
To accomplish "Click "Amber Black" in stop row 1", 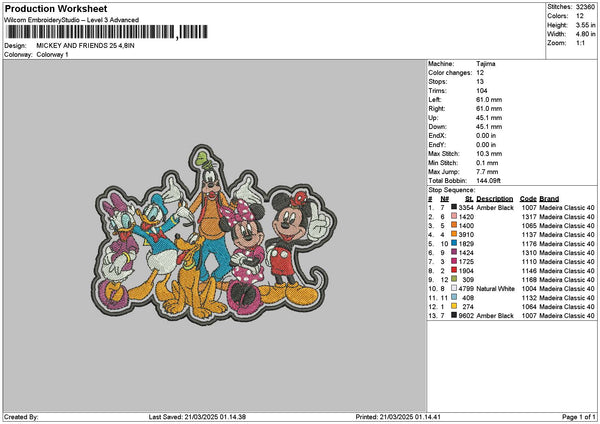I will (495, 207).
